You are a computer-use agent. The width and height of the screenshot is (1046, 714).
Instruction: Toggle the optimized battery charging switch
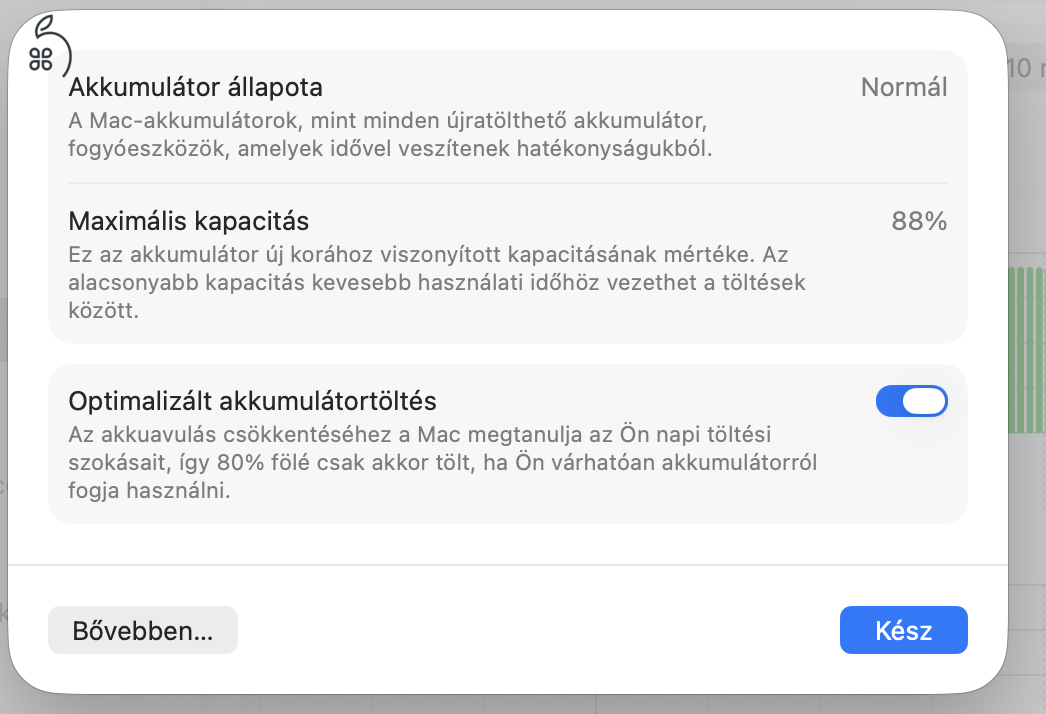[x=911, y=400]
